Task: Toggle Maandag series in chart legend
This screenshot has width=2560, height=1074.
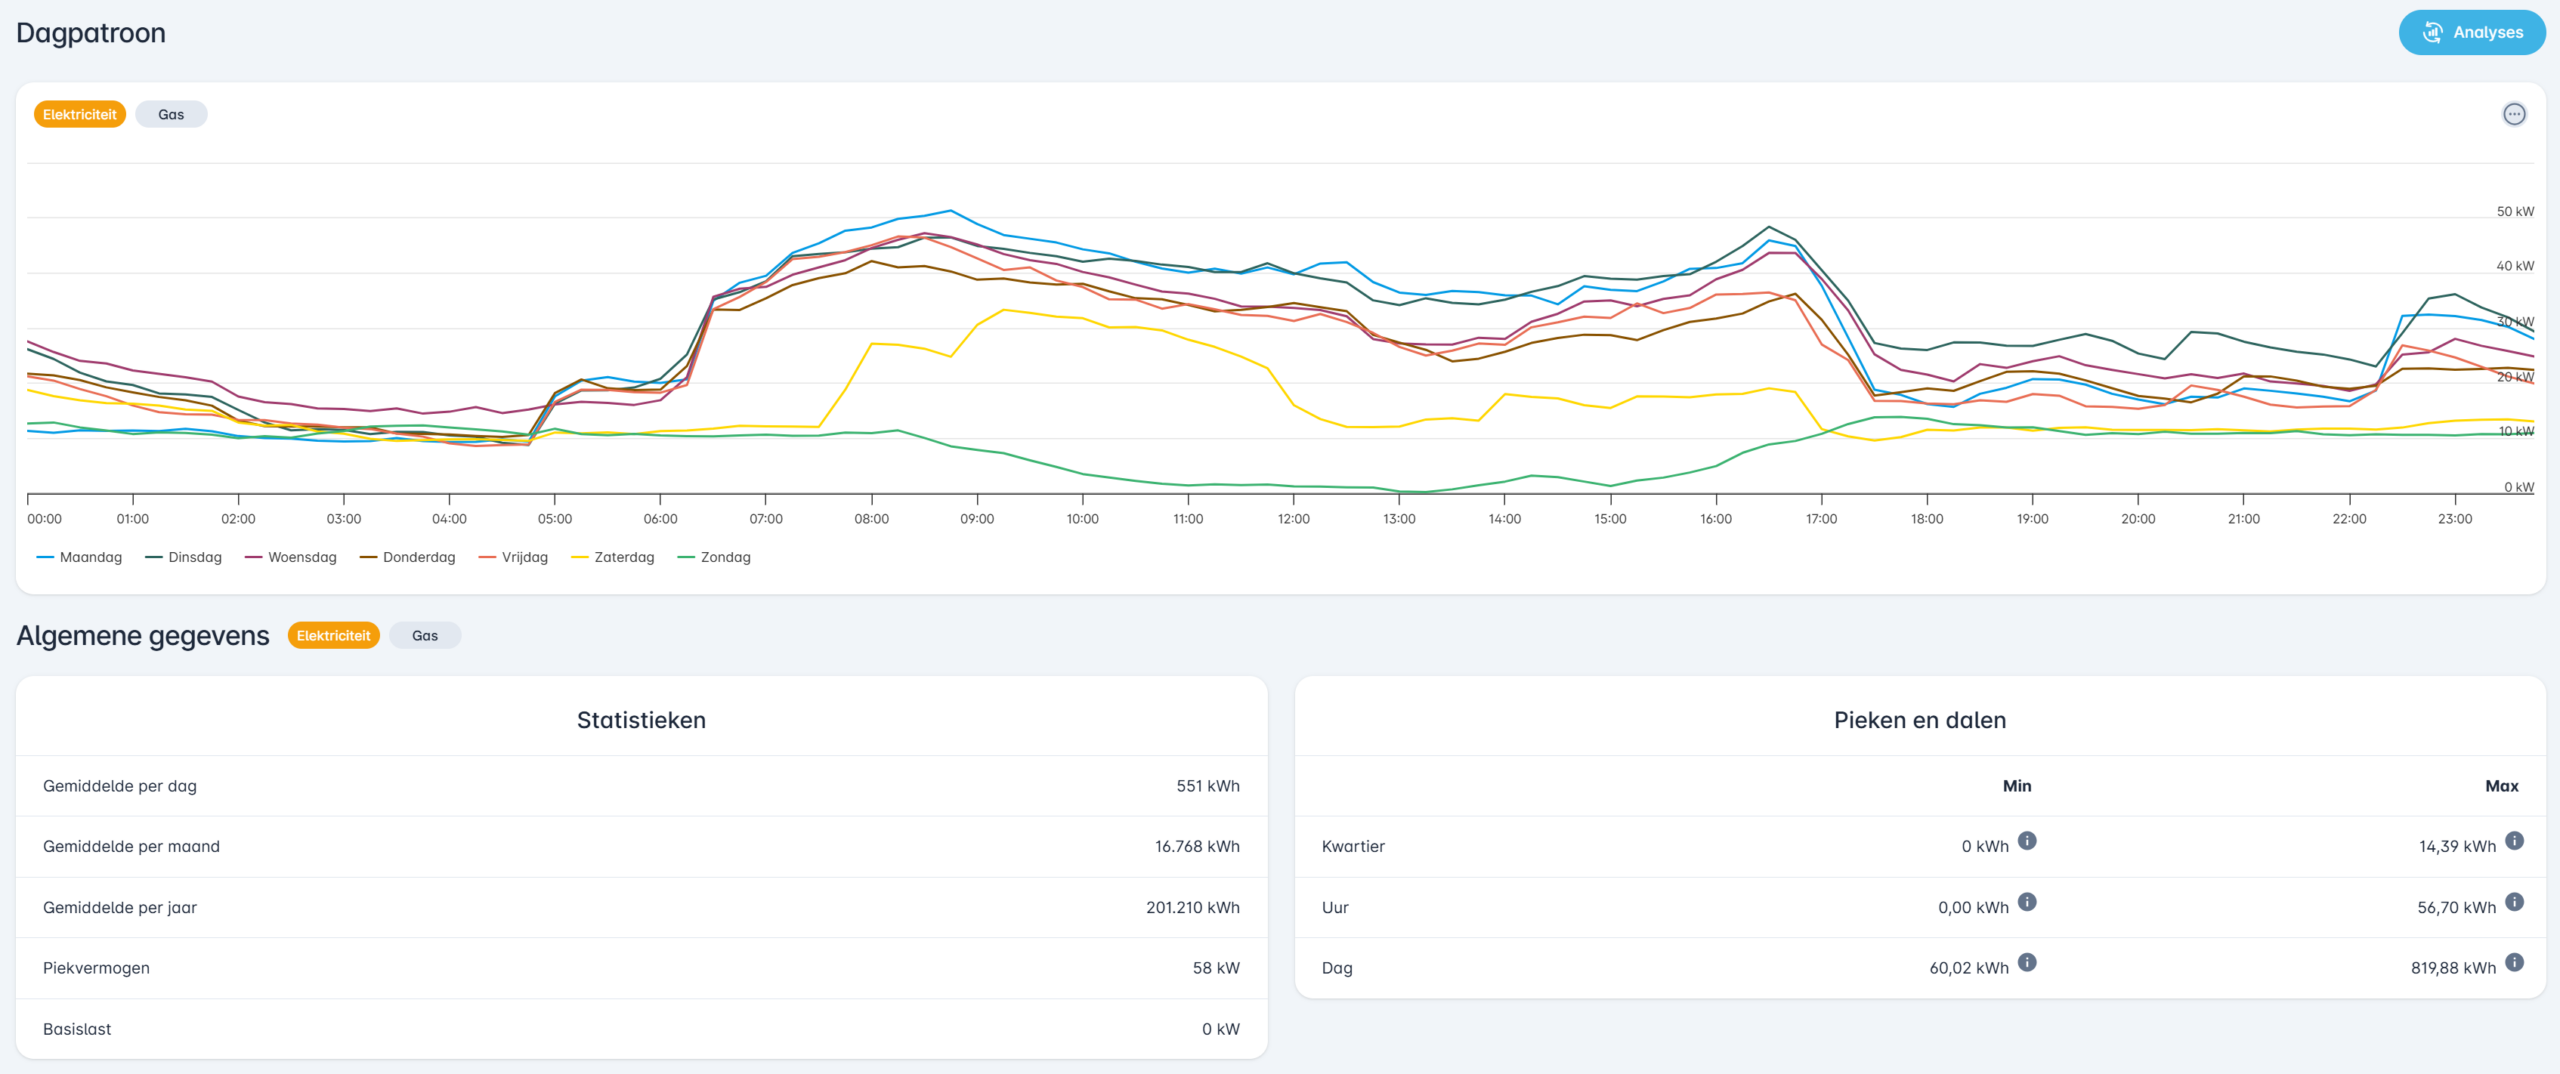Action: pyautogui.click(x=80, y=557)
